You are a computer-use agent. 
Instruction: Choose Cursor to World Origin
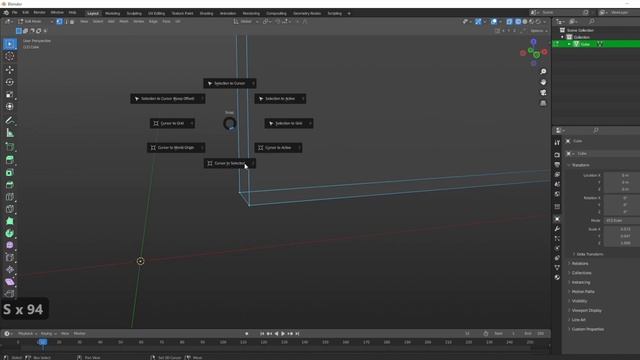point(176,148)
